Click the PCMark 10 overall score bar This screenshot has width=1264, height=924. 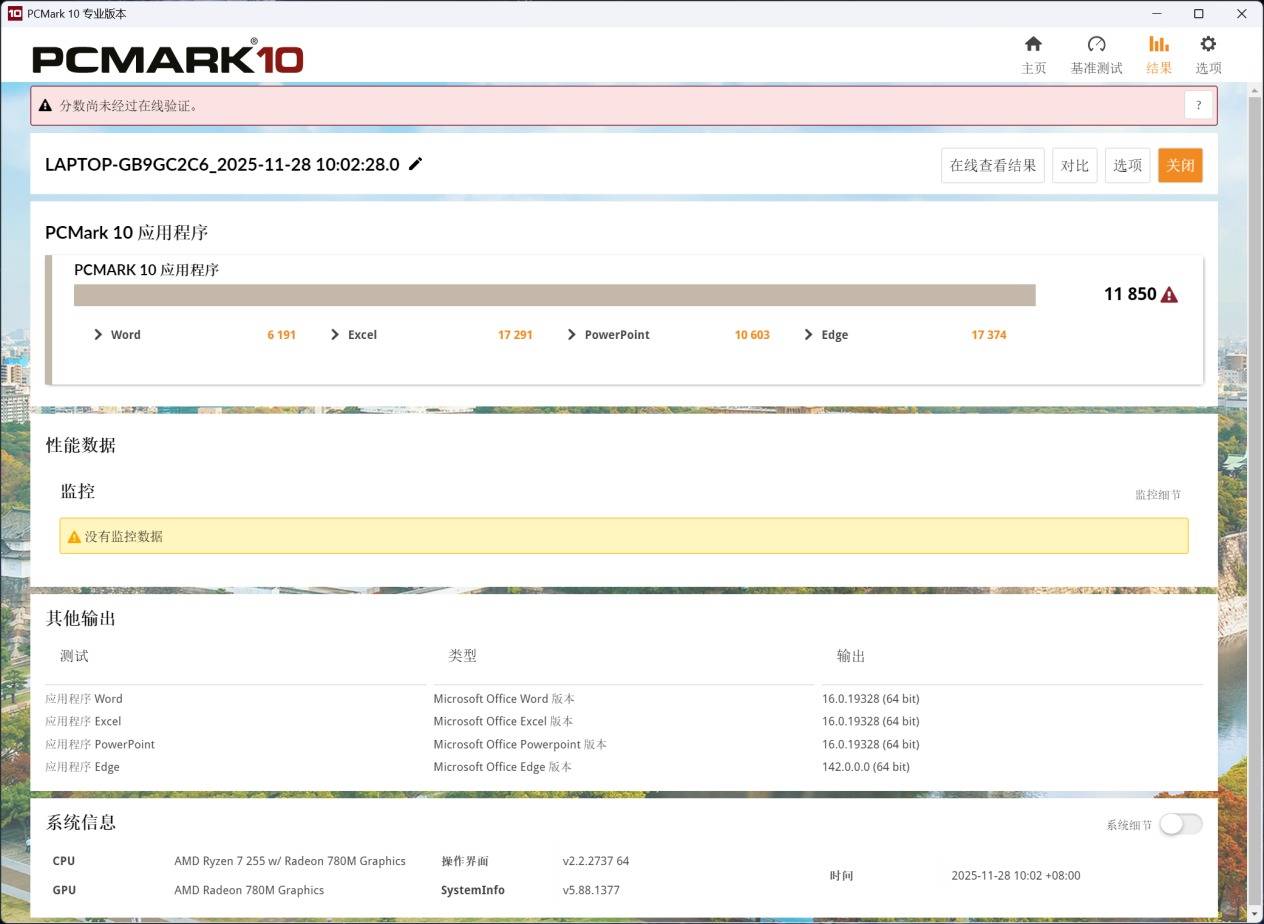coord(554,295)
